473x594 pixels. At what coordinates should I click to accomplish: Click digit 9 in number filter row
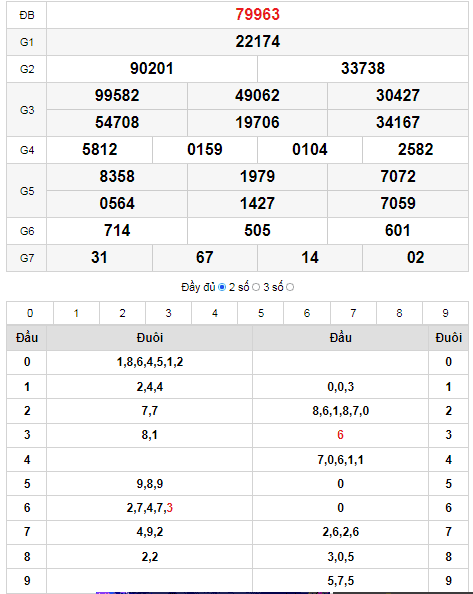coord(445,313)
